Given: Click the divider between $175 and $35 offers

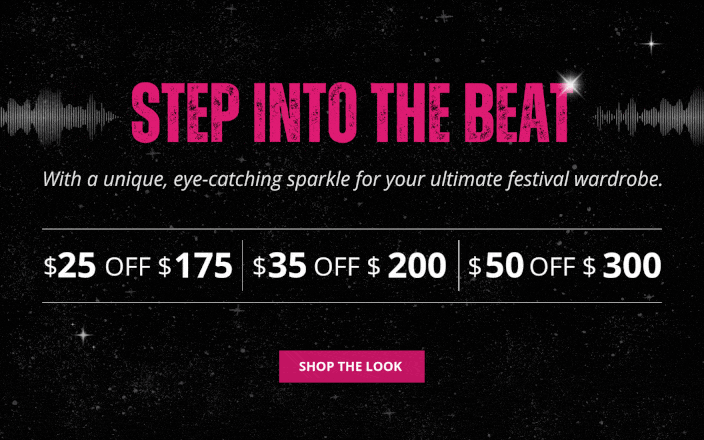Looking at the screenshot, I should point(243,266).
